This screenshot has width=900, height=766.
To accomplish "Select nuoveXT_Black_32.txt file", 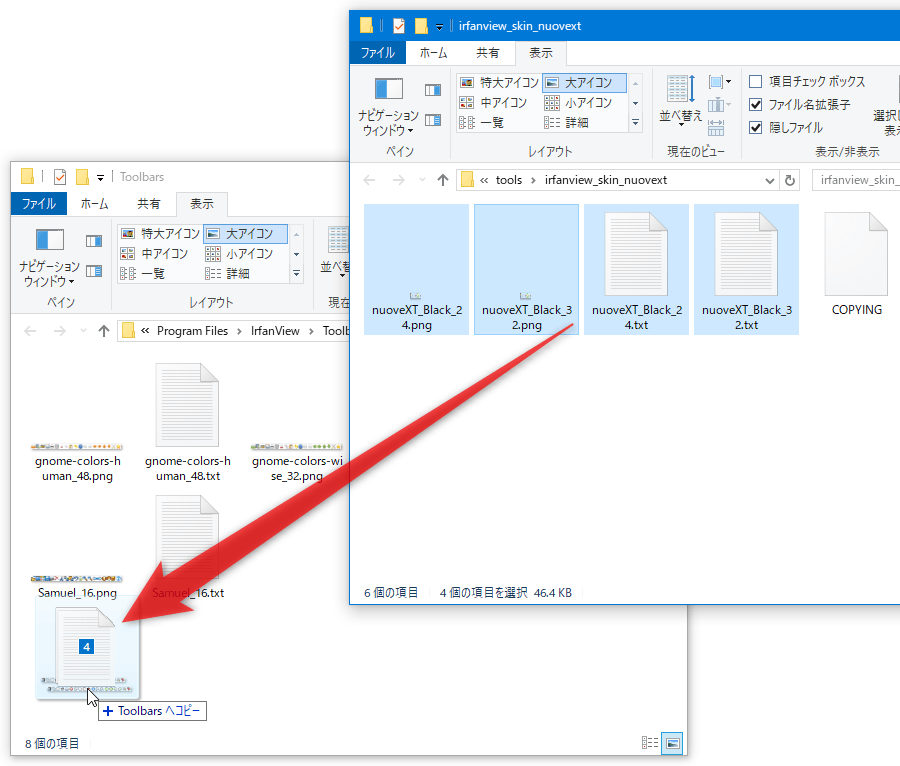I will pyautogui.click(x=746, y=269).
